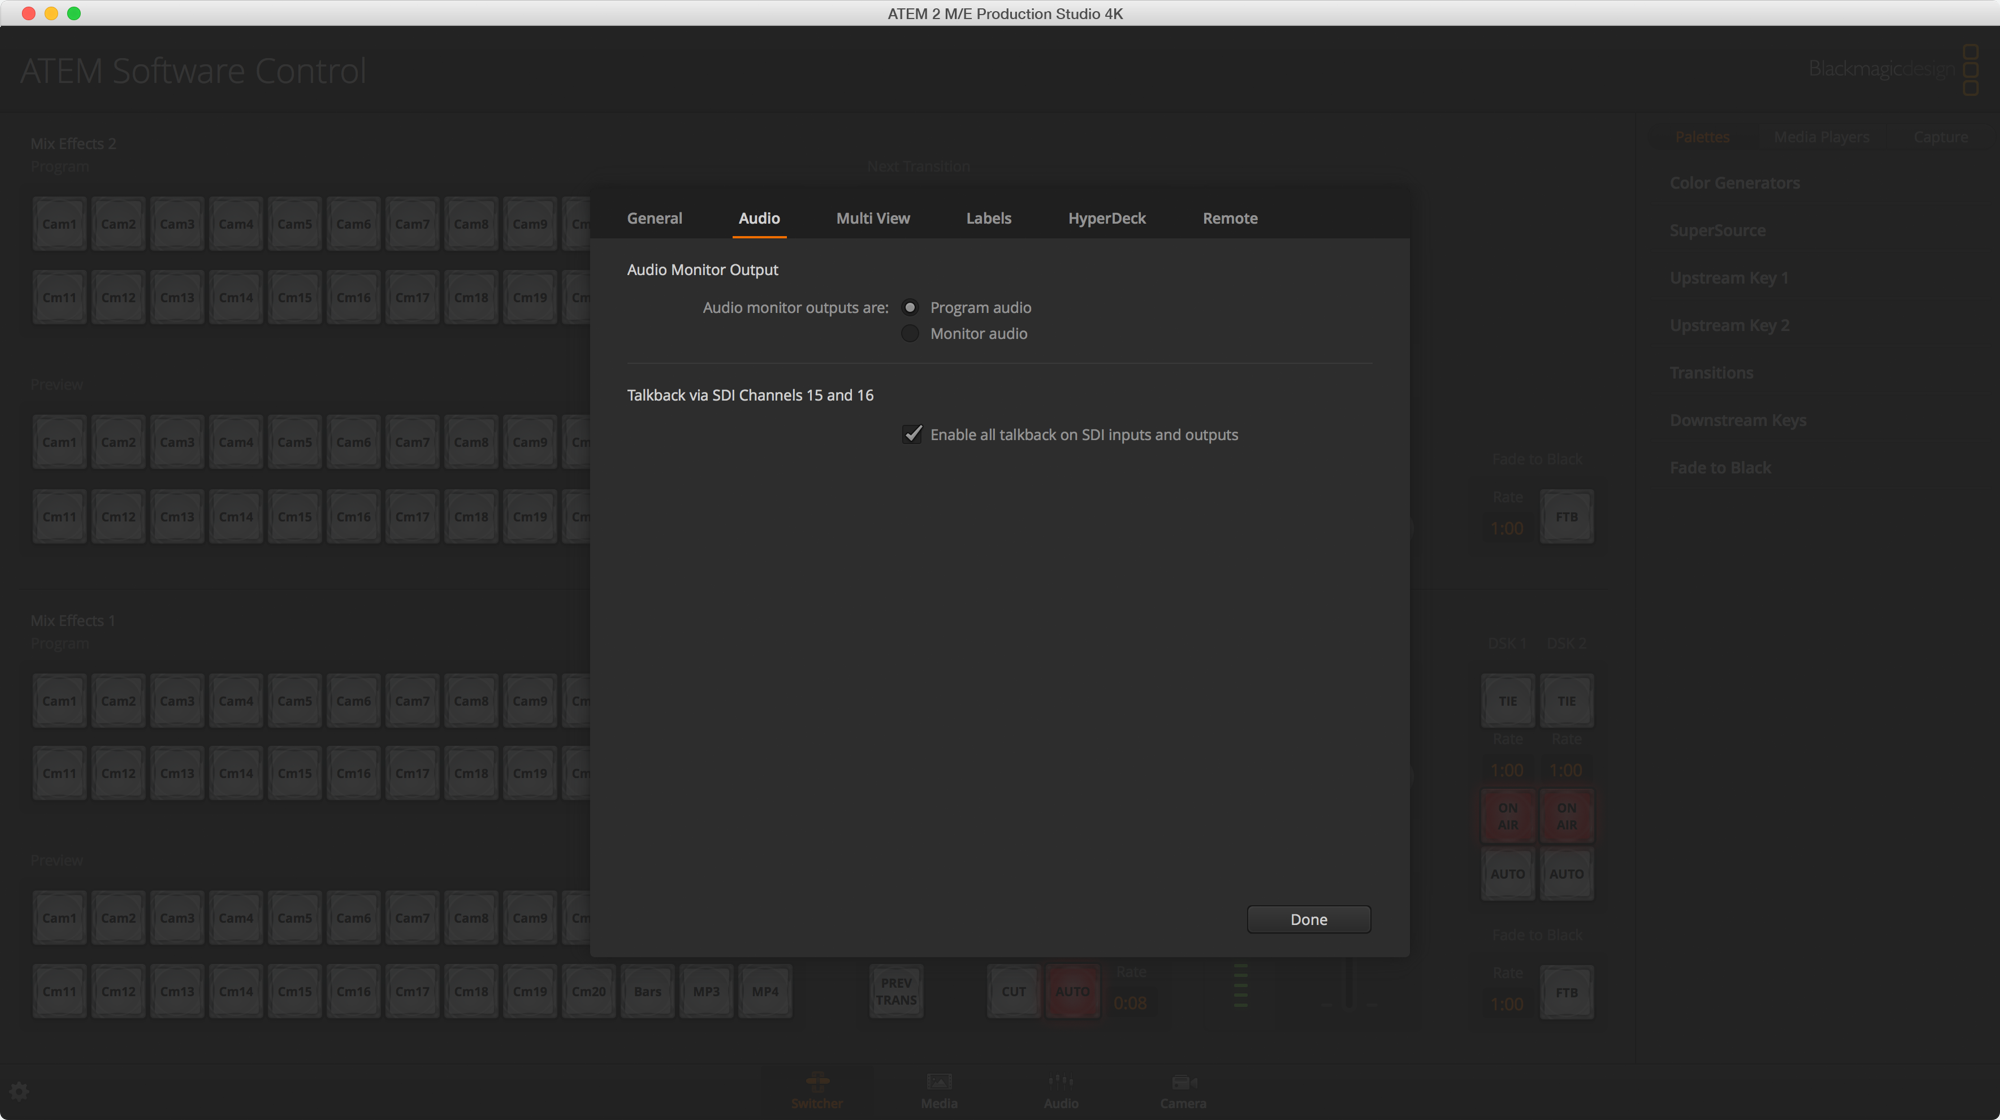Click the DSK 1 Rate value field
Viewport: 2000px width, 1120px height.
[x=1507, y=770]
